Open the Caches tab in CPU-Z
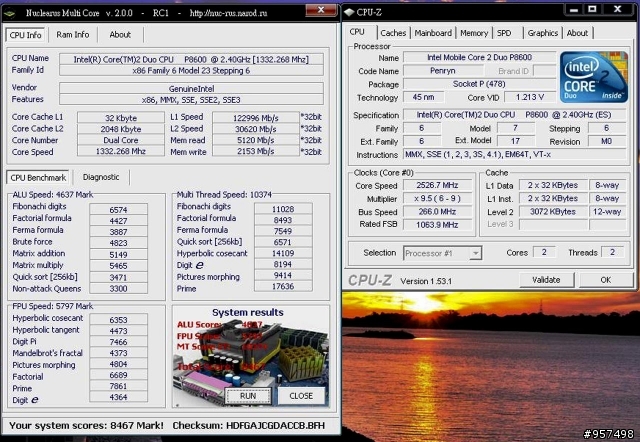This screenshot has height=442, width=640. coord(393,33)
